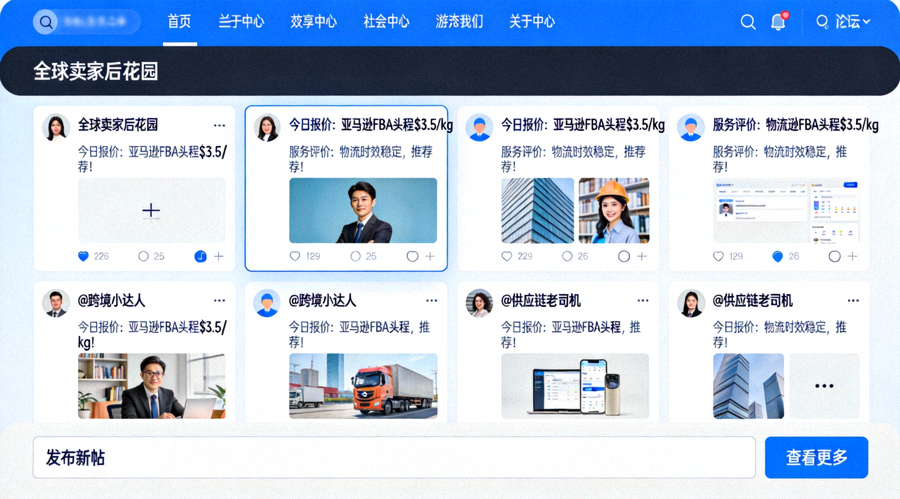Click the author avatar on the man-in-suit post
Image resolution: width=900 pixels, height=499 pixels.
click(267, 127)
